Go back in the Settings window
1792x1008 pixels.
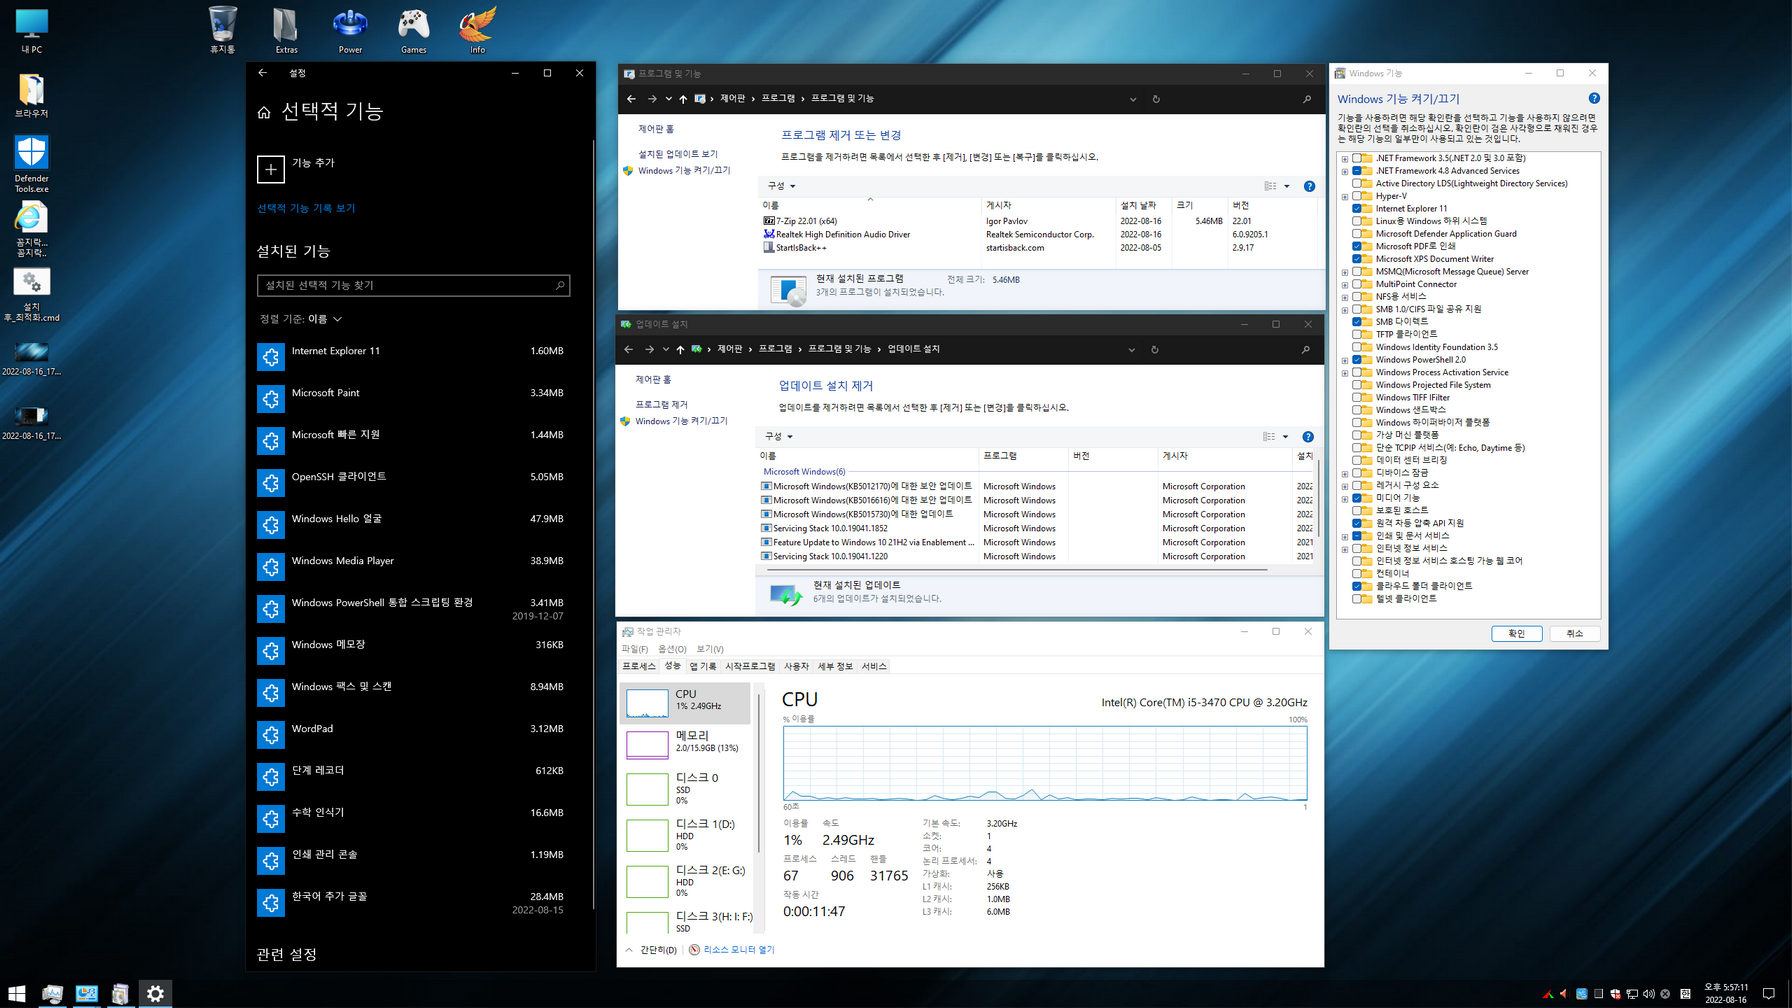[x=262, y=73]
